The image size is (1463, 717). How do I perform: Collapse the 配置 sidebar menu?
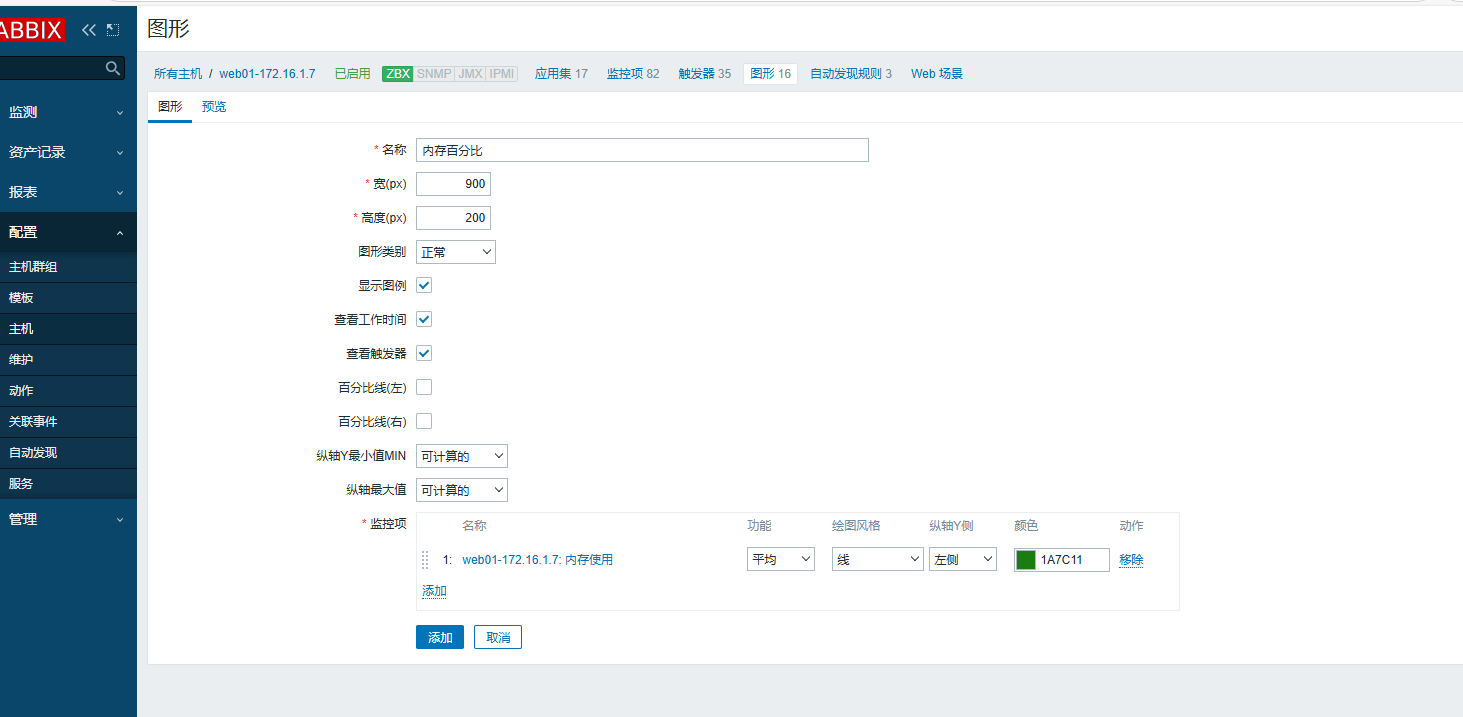pos(68,232)
